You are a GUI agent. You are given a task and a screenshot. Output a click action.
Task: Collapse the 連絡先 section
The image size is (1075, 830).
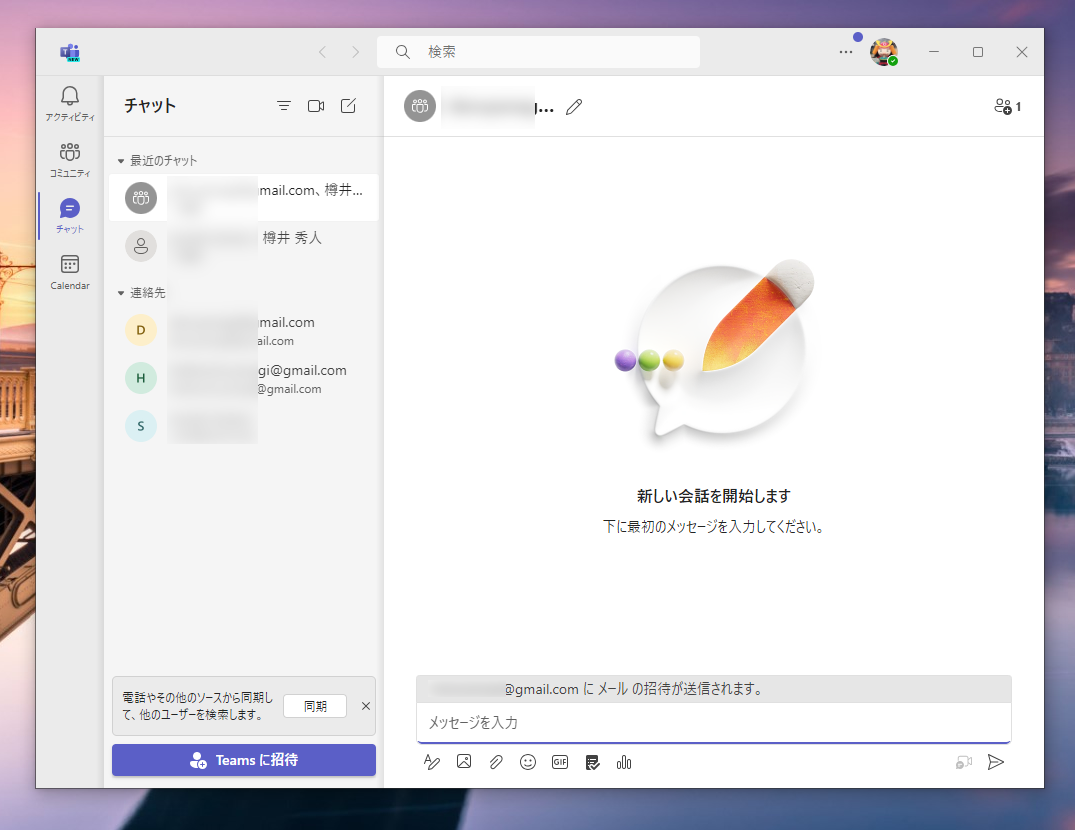pos(120,292)
